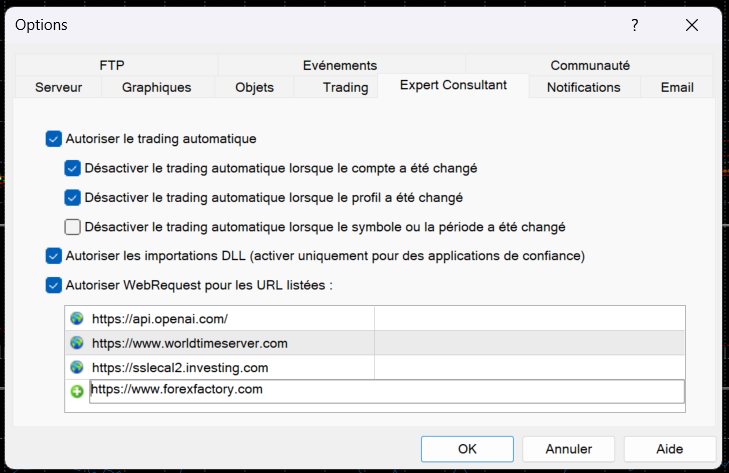The width and height of the screenshot is (729, 473).
Task: Switch to the Serveur tab
Action: click(x=59, y=87)
